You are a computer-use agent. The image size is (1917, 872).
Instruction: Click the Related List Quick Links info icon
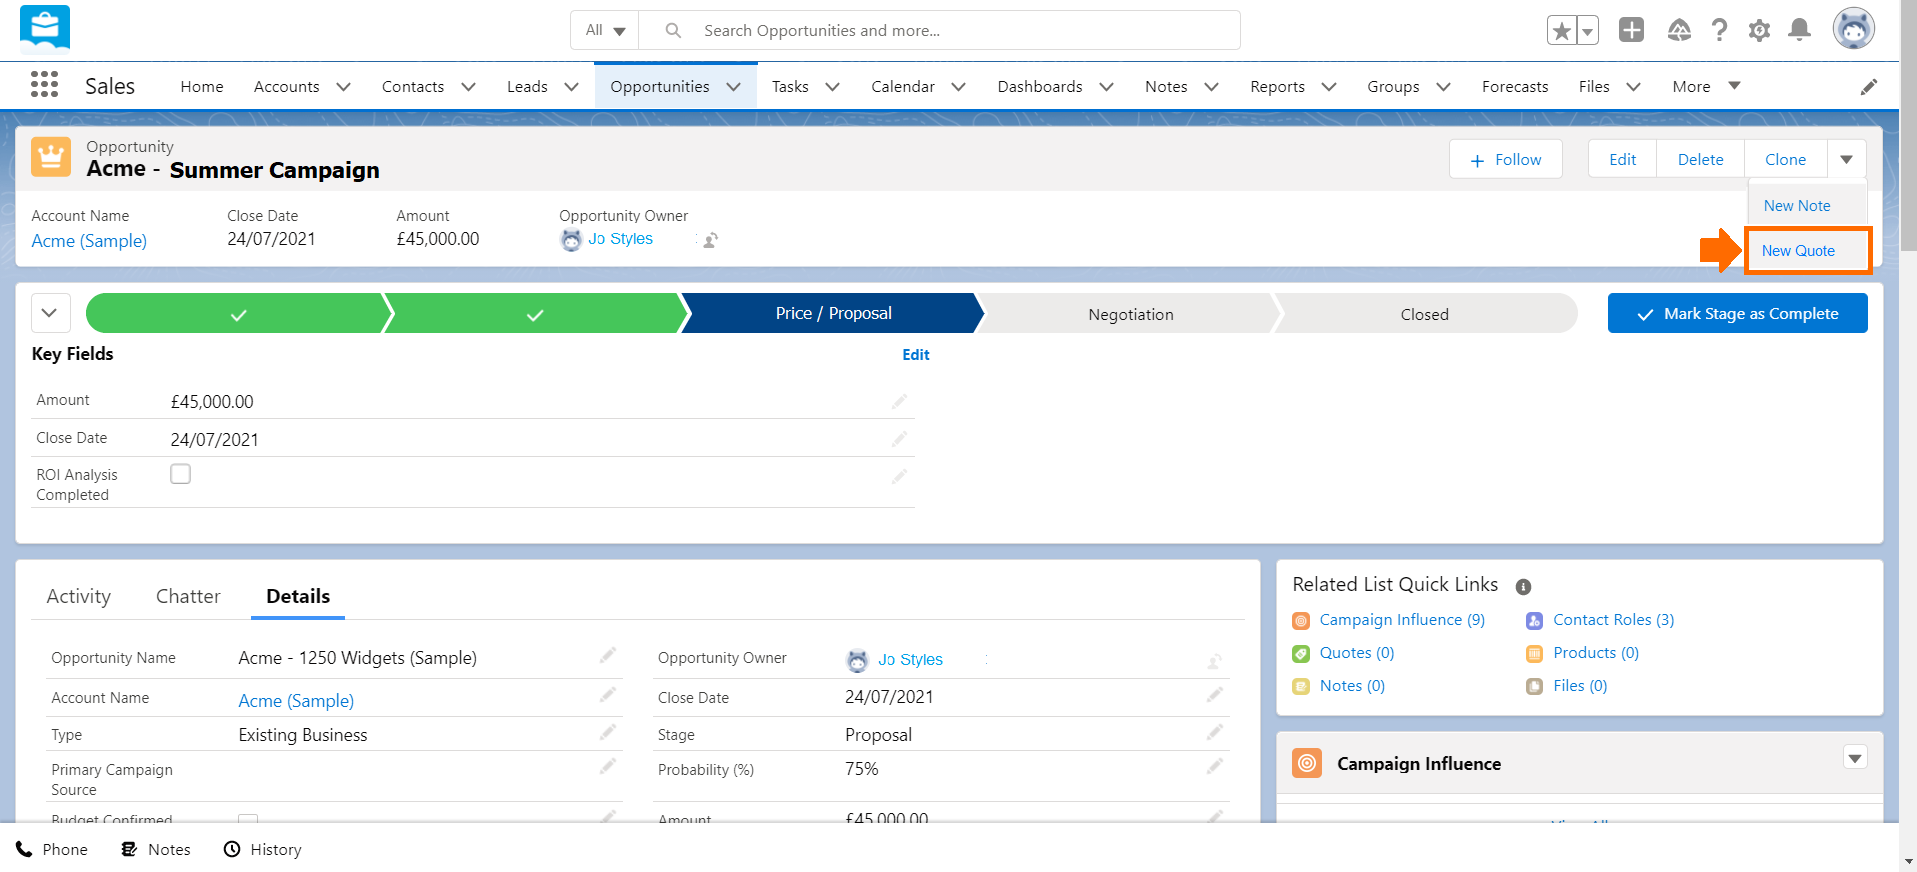click(1523, 587)
